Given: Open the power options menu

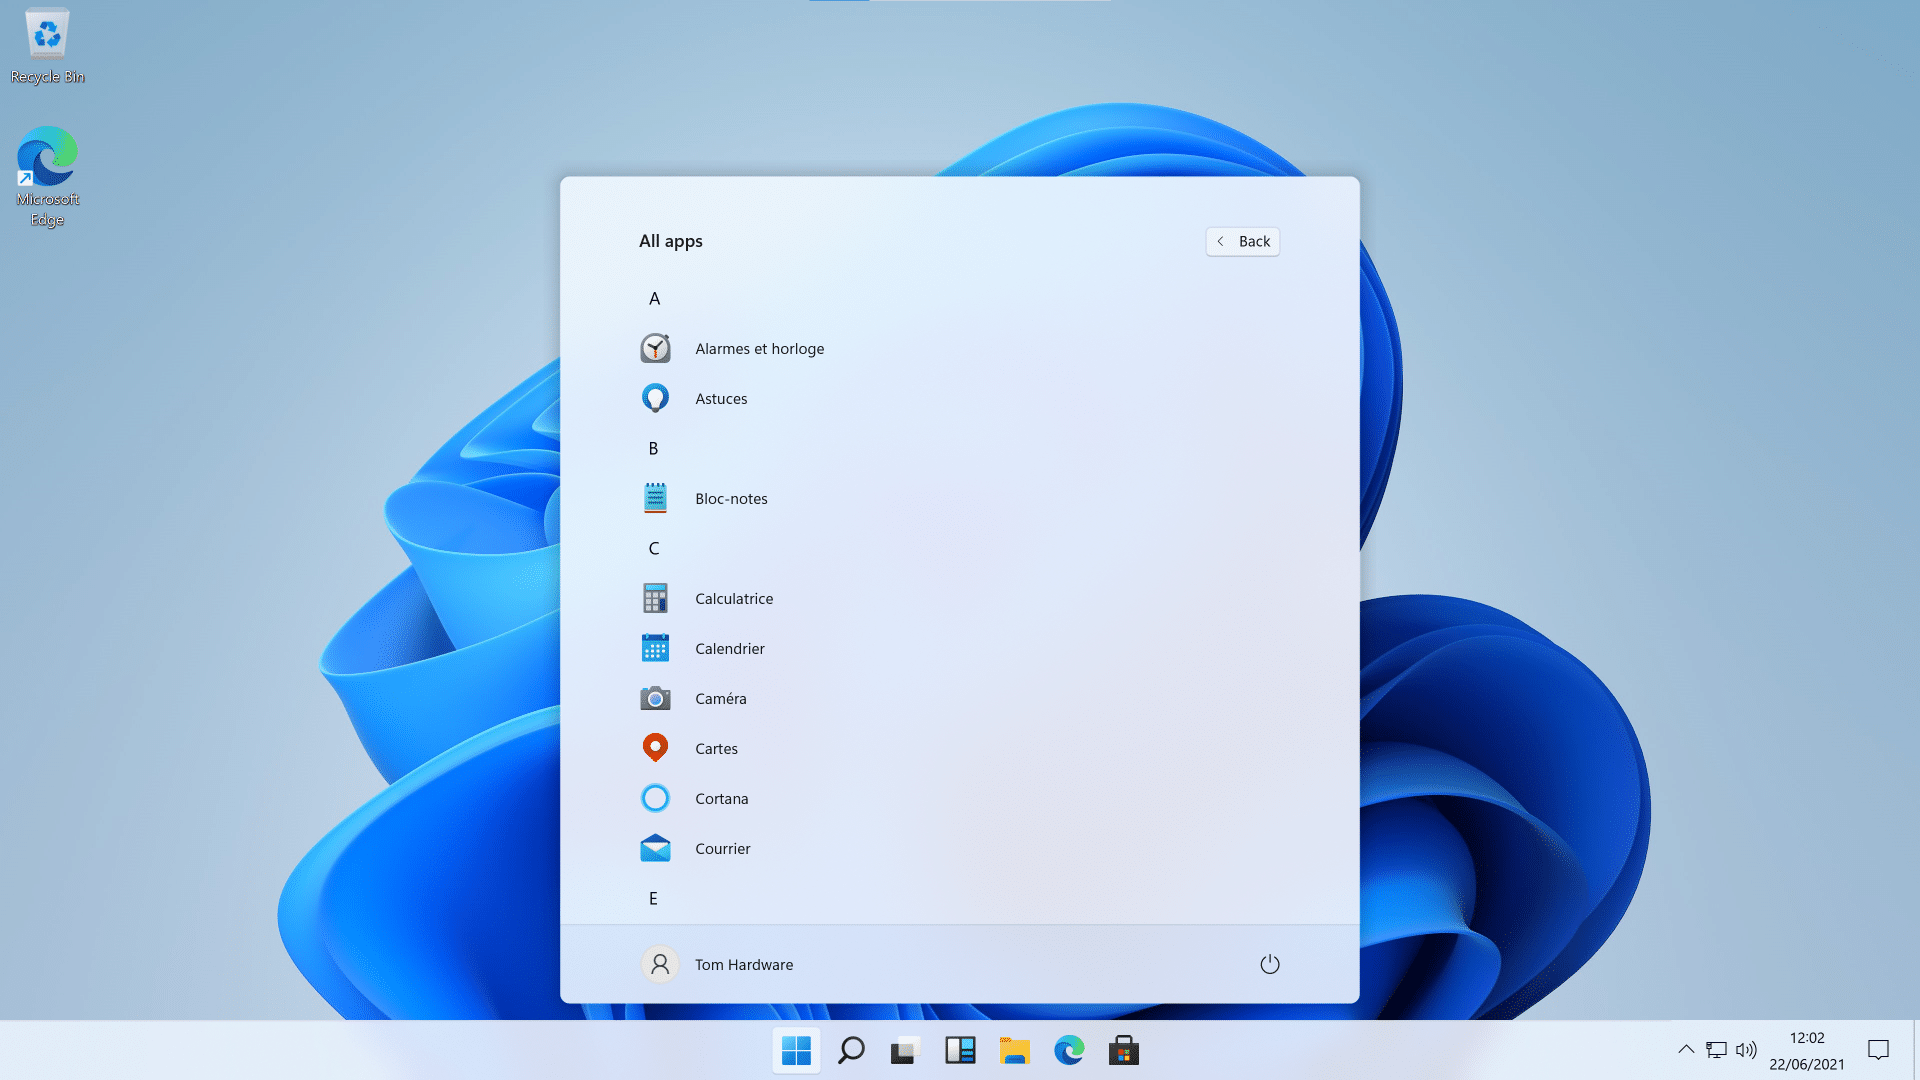Looking at the screenshot, I should [x=1269, y=964].
